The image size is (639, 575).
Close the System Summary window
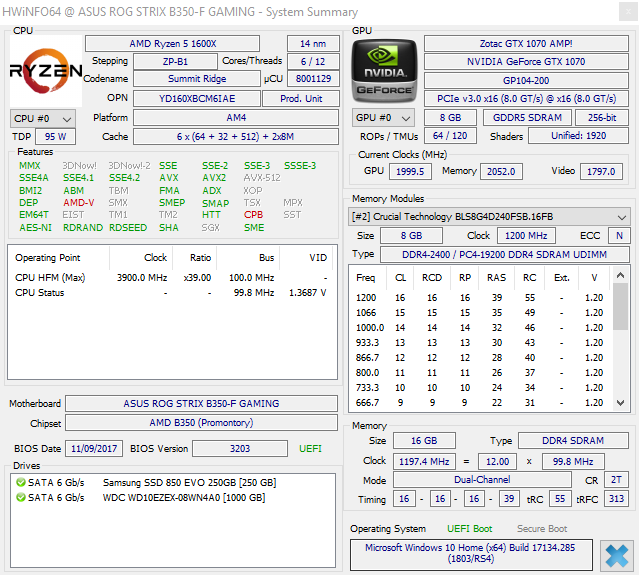(x=628, y=11)
